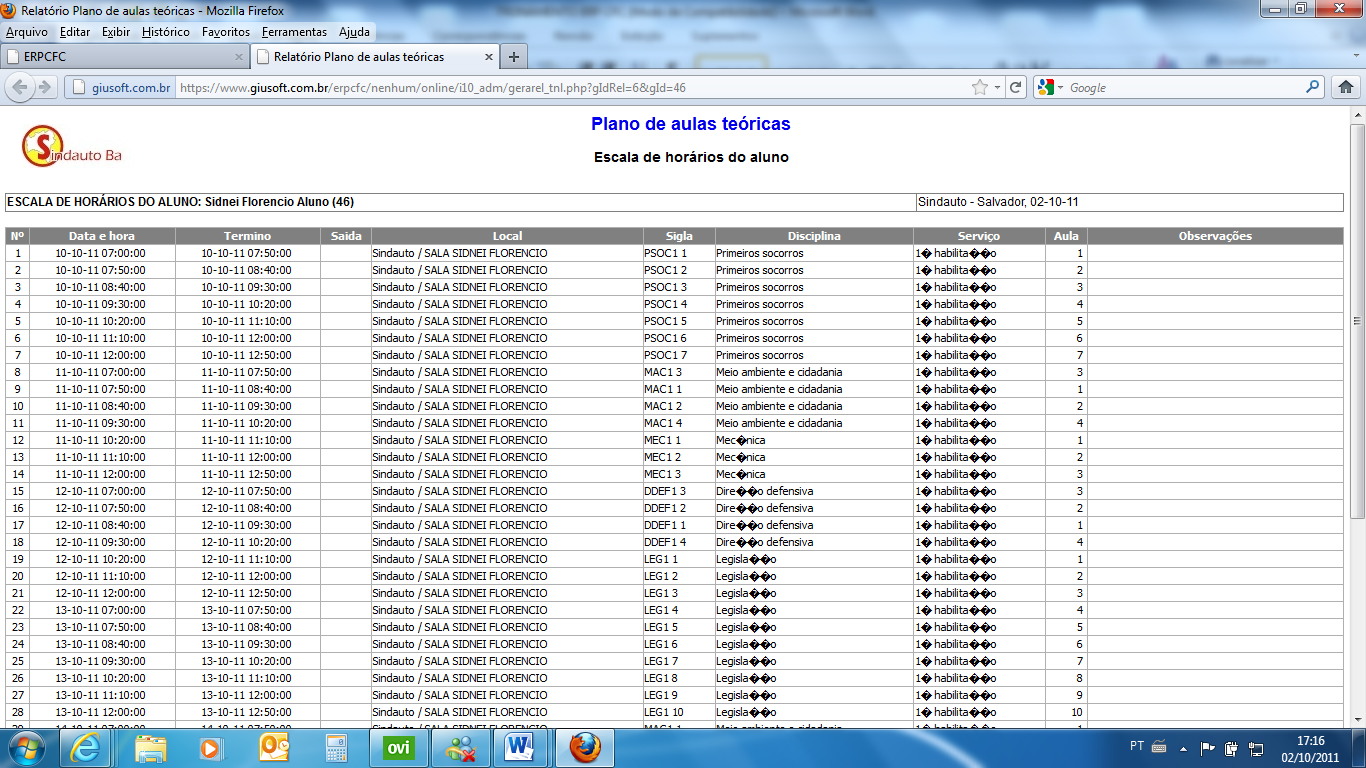The width and height of the screenshot is (1366, 768).
Task: Open the Arquivo menu
Action: [27, 32]
